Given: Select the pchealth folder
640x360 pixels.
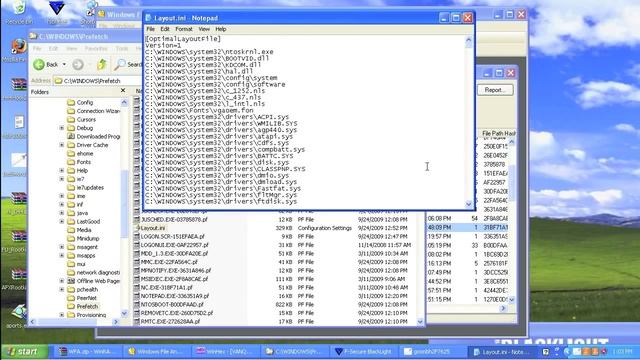Looking at the screenshot, I should point(87,289).
